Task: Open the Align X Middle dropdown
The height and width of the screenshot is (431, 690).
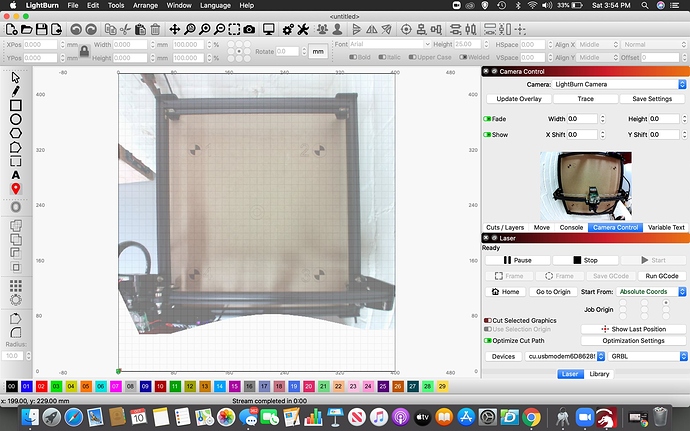Action: (598, 44)
